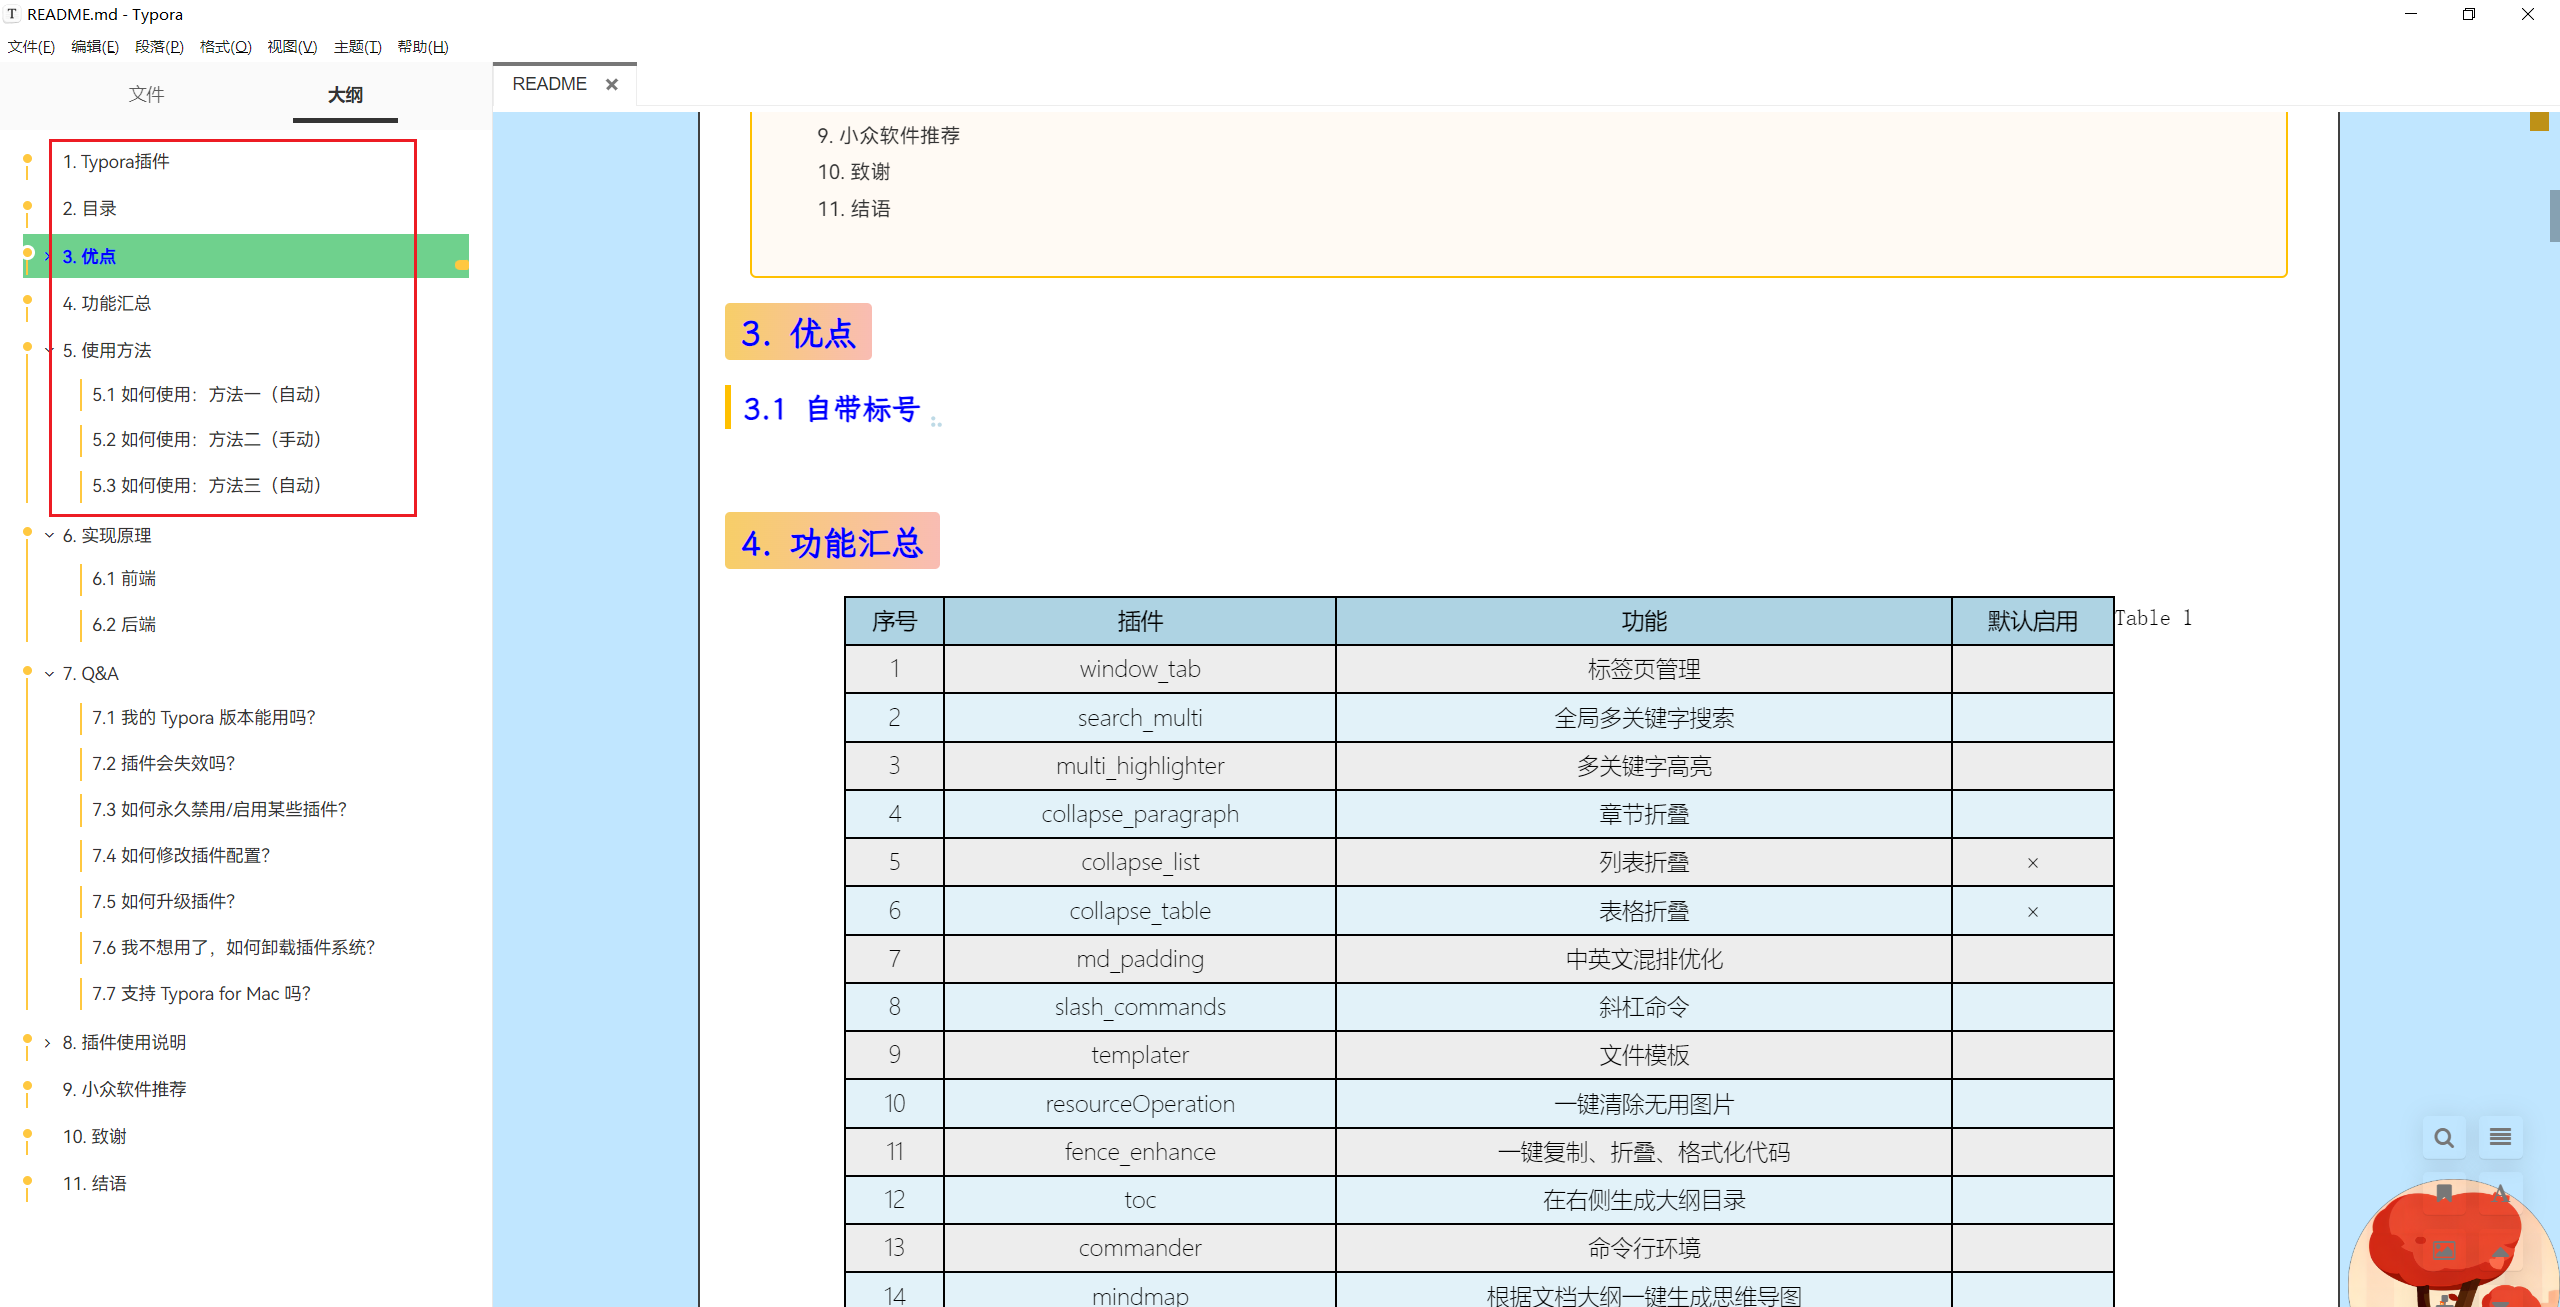Open the 格式(O) menu
The image size is (2560, 1307).
click(225, 47)
